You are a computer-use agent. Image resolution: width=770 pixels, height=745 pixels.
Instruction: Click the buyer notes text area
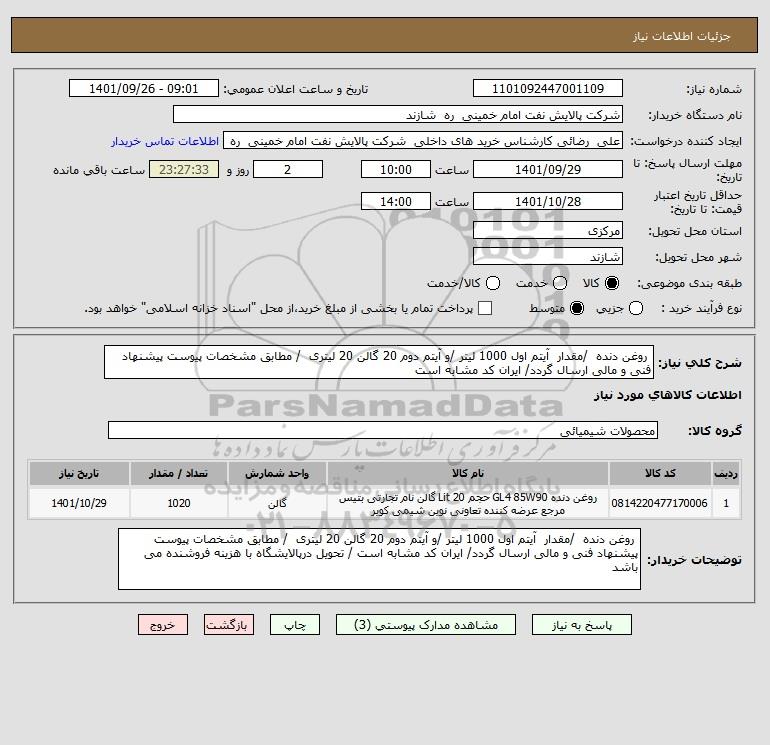click(379, 559)
